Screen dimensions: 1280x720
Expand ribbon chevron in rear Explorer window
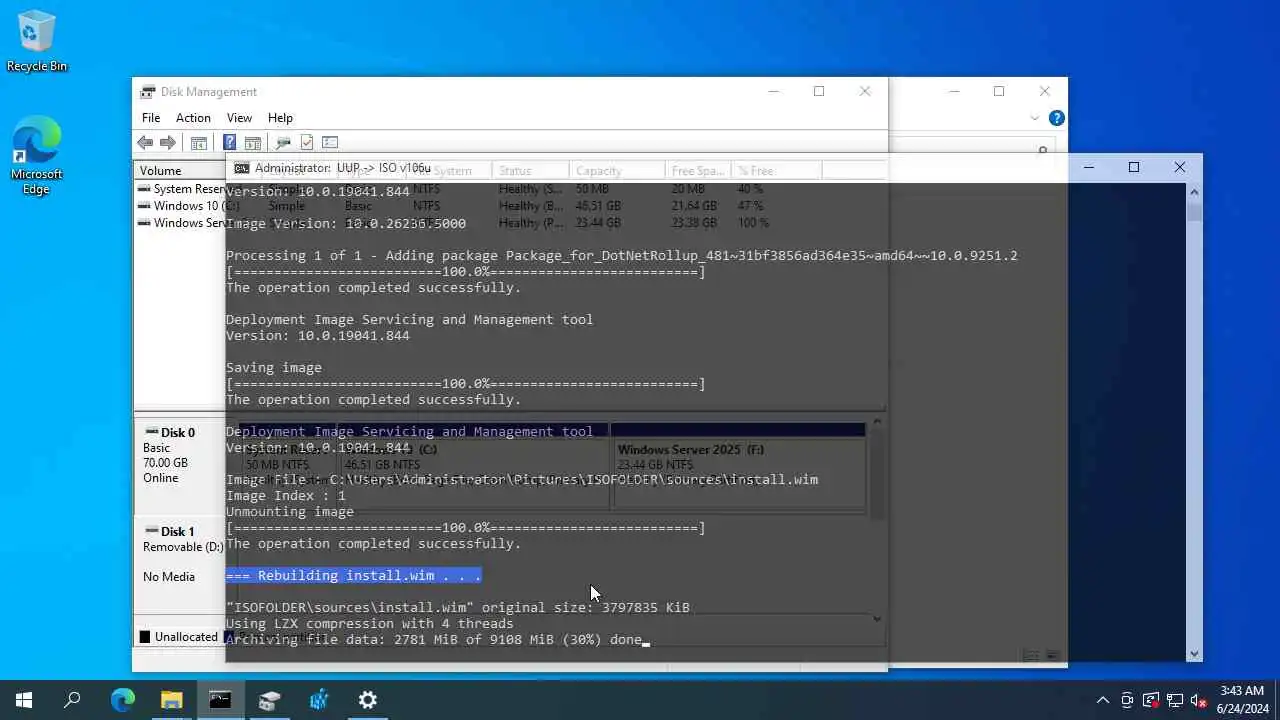[1035, 118]
